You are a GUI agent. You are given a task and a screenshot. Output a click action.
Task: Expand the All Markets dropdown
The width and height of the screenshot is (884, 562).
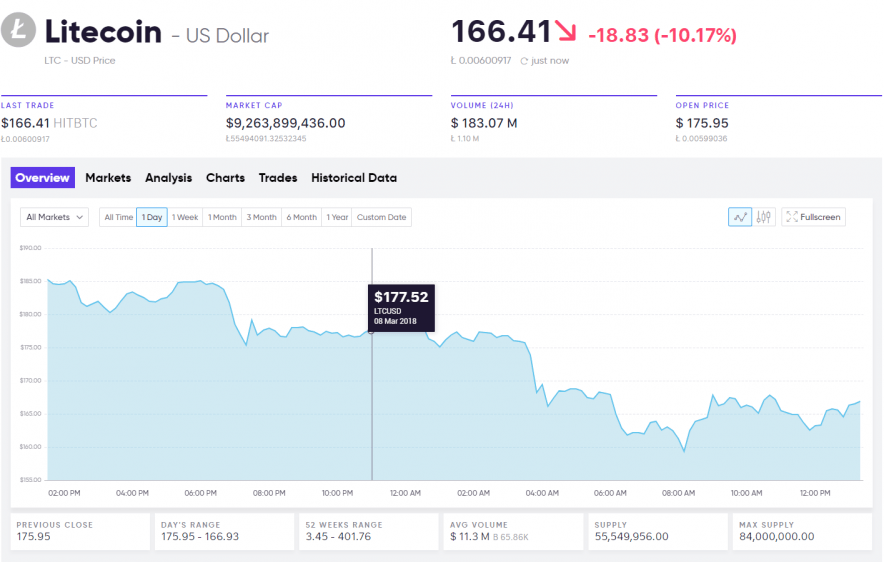click(x=55, y=217)
